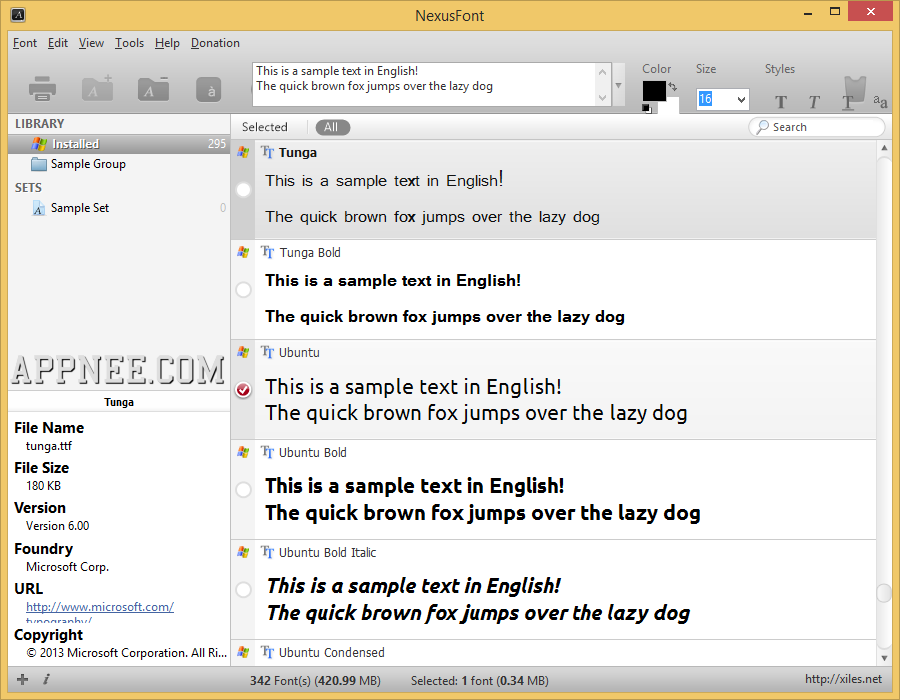This screenshot has width=900, height=700.
Task: Click the Windows logo beside Ubuntu Bold Italic
Action: point(243,553)
